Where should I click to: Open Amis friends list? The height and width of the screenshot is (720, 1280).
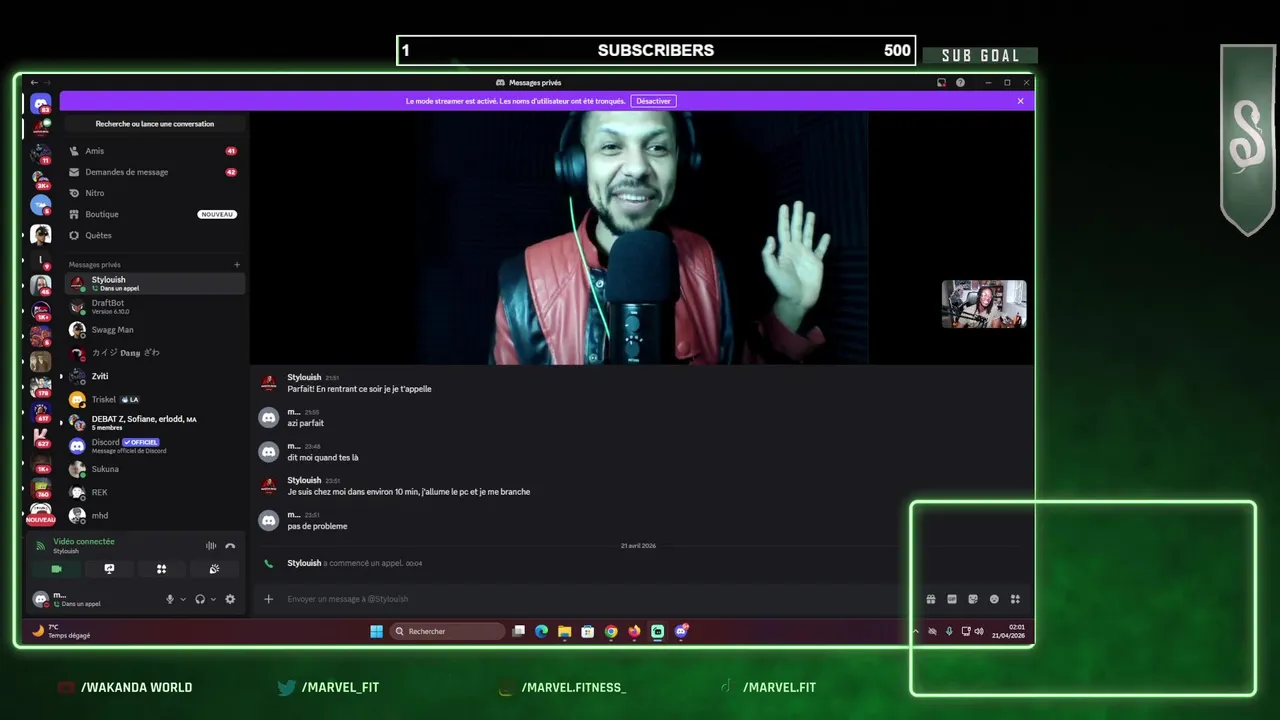[x=153, y=151]
